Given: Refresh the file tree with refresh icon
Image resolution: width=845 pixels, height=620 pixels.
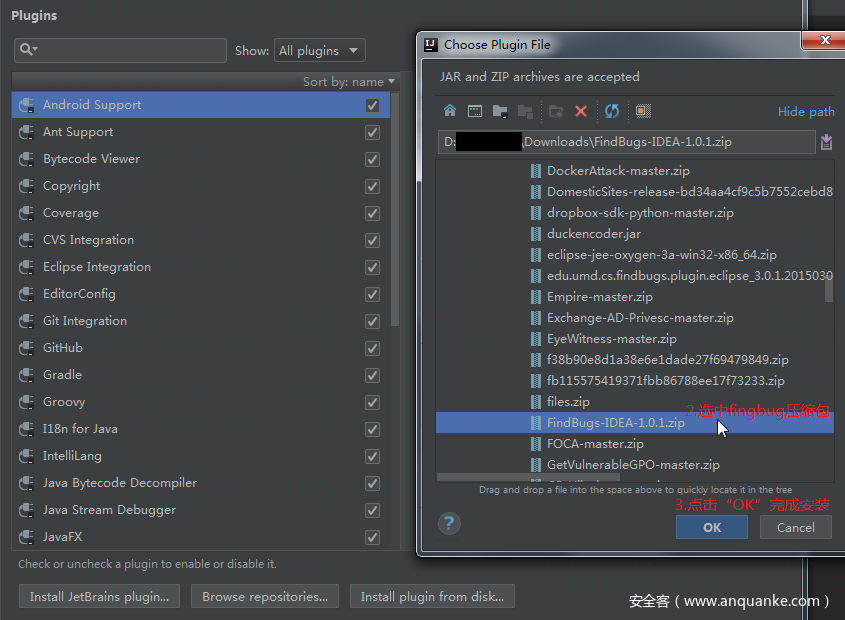Looking at the screenshot, I should (612, 111).
